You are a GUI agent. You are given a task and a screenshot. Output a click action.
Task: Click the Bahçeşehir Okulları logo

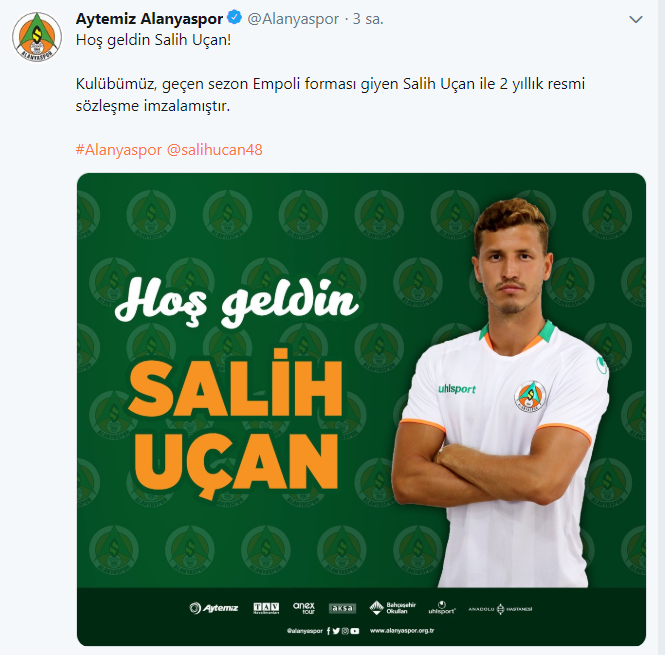coord(392,608)
